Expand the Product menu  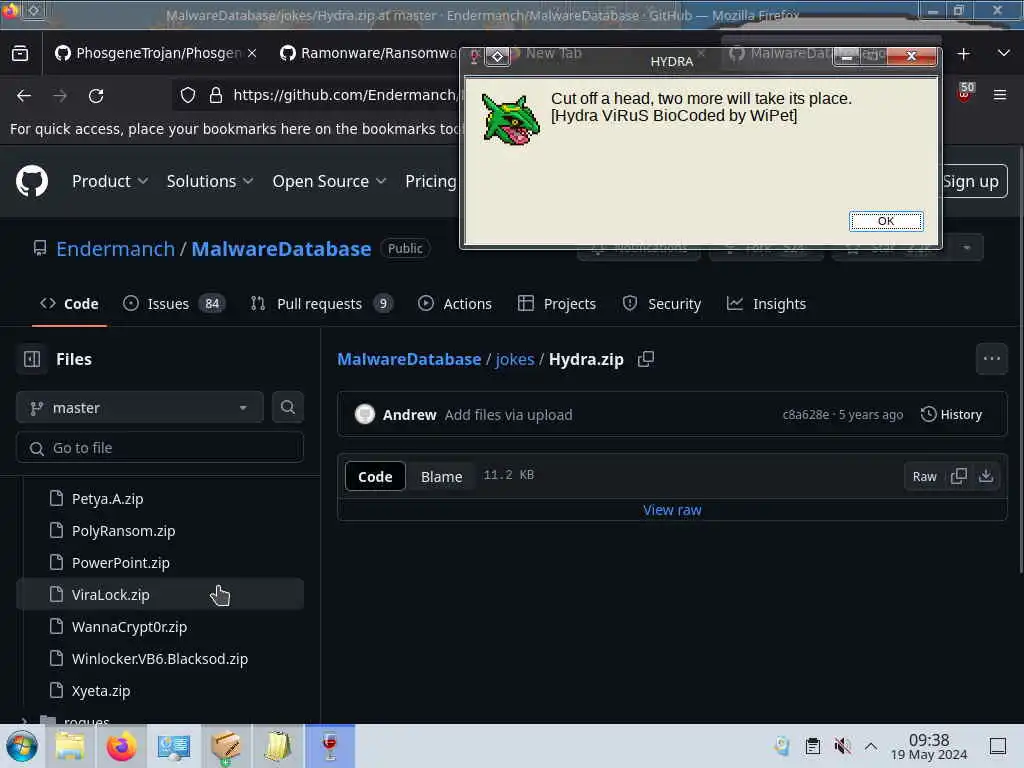[110, 181]
